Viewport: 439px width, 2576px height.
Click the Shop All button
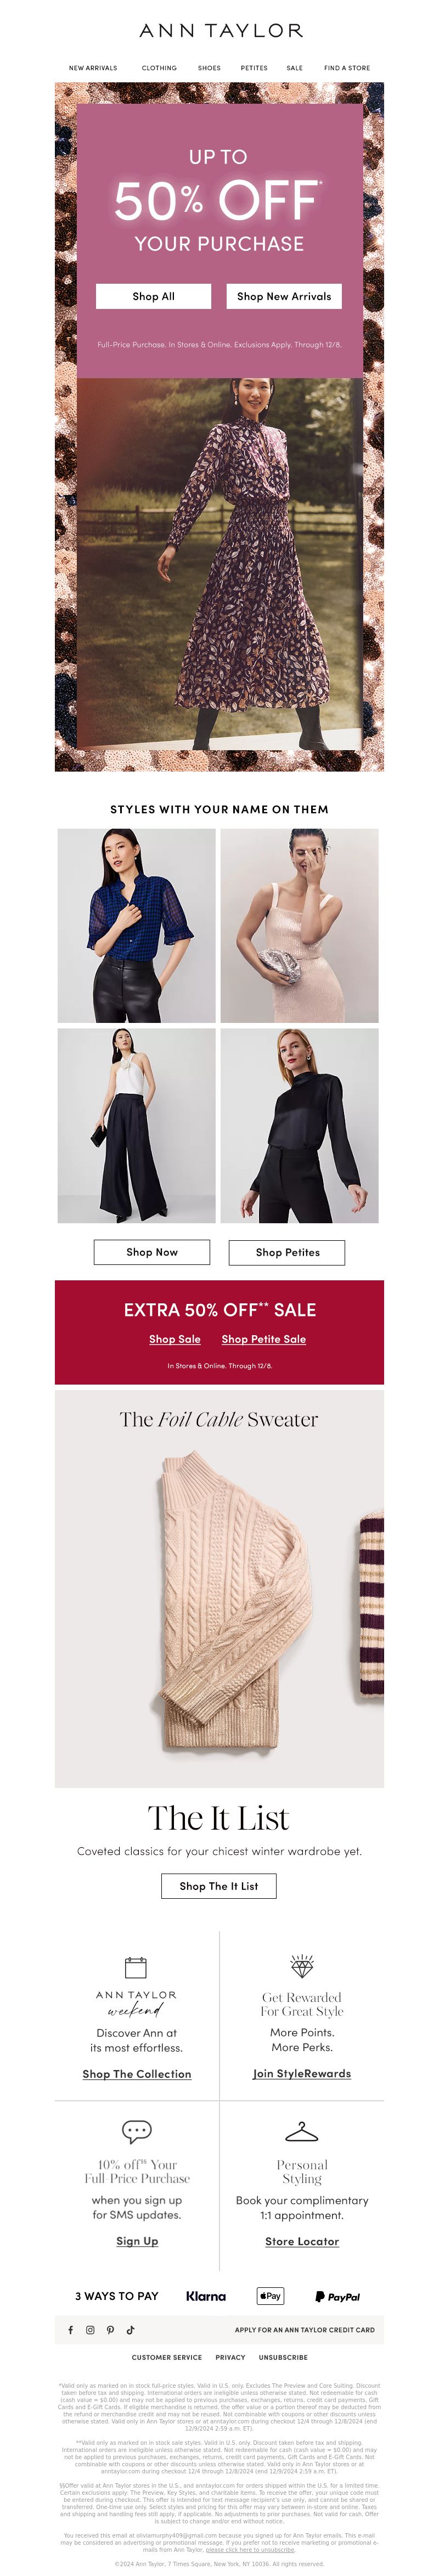[x=154, y=296]
